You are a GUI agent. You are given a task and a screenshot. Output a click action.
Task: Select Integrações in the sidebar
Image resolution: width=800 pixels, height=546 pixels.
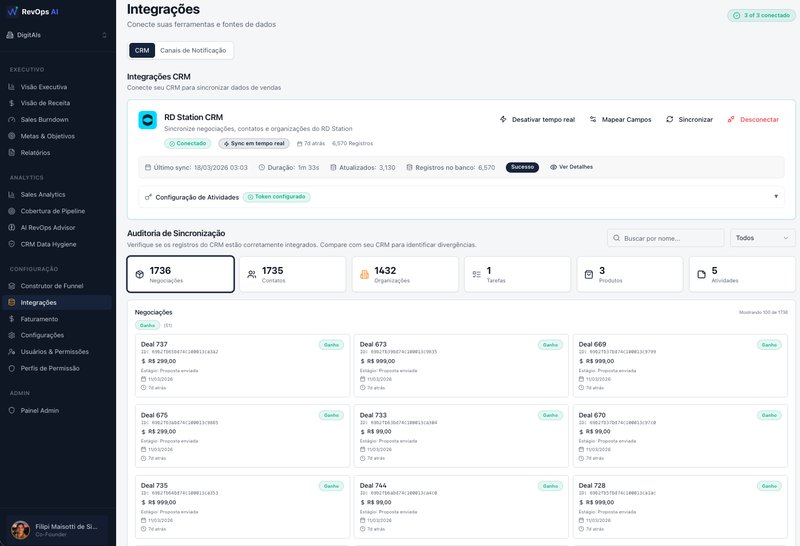(x=57, y=302)
